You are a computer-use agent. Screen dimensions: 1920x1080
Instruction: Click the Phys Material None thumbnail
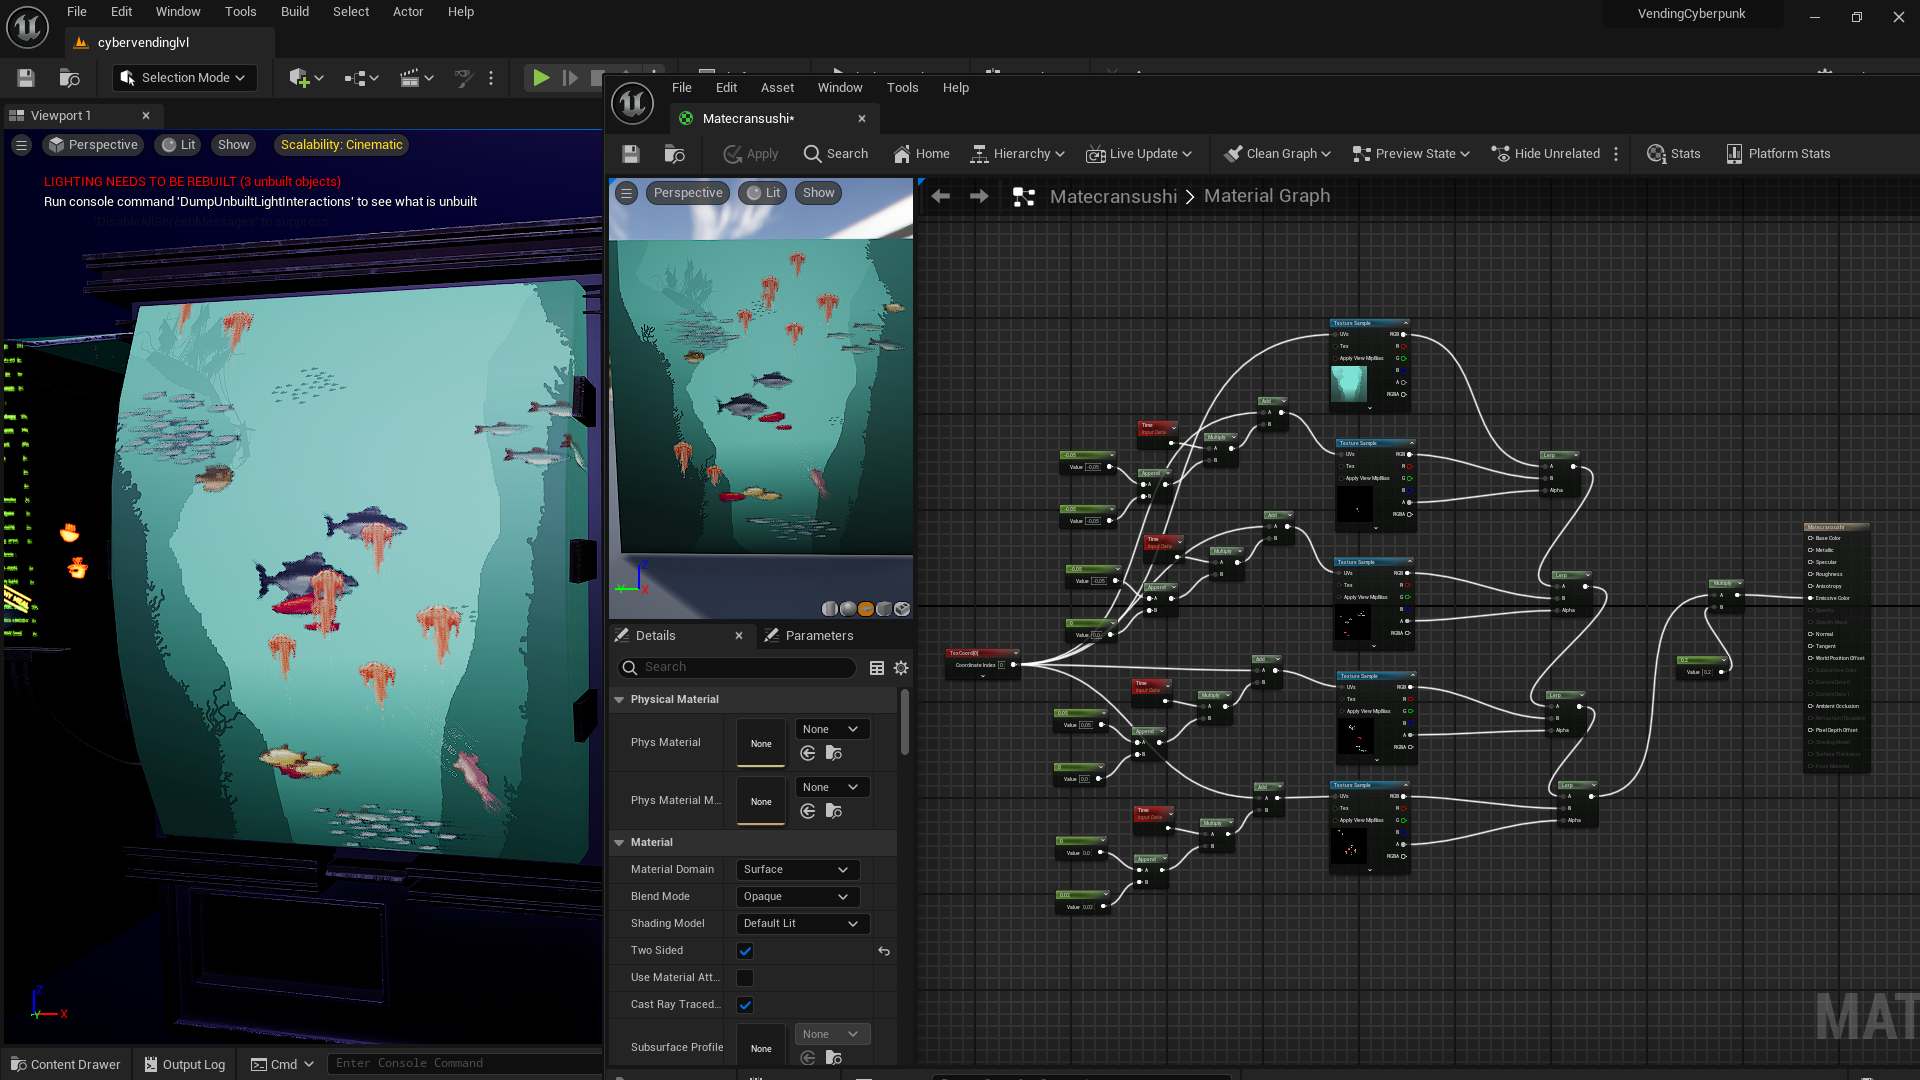click(761, 743)
